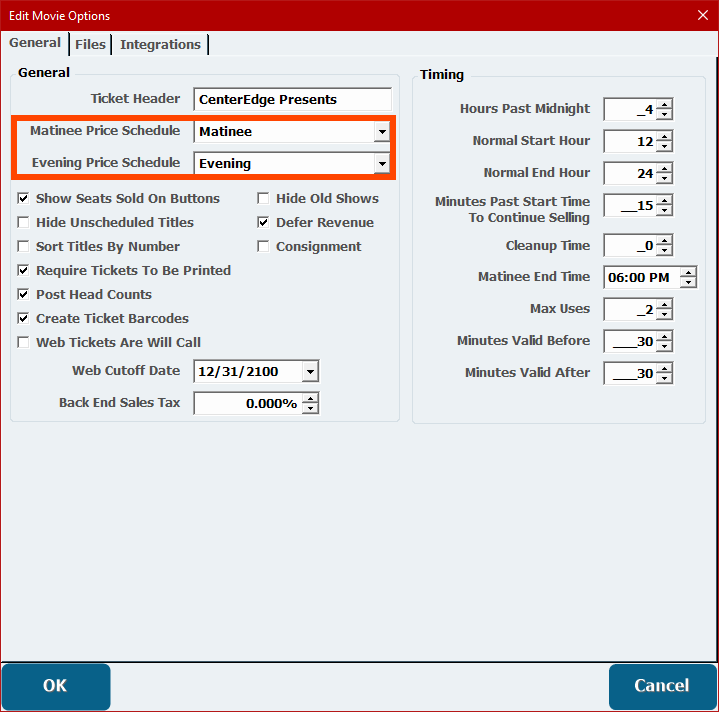
Task: Enable Web Tickets Are Will Call
Action: coord(25,343)
